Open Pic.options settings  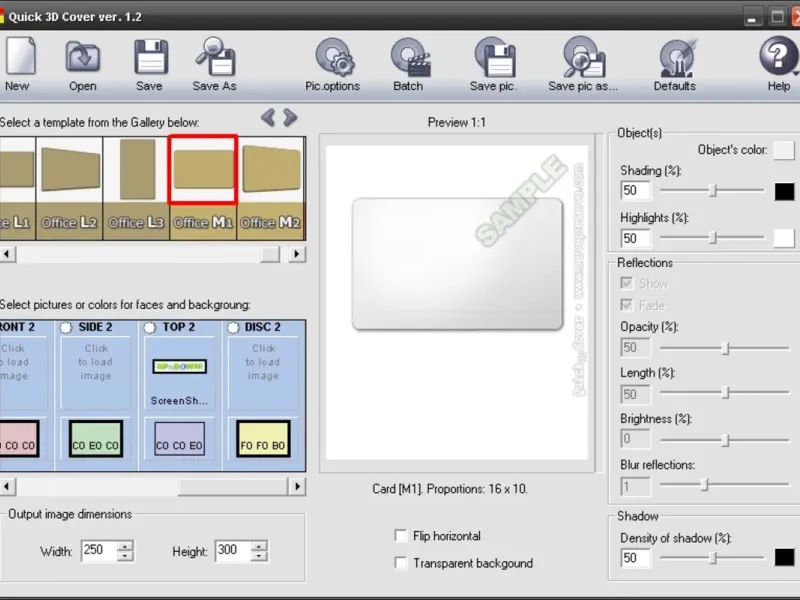tap(334, 57)
